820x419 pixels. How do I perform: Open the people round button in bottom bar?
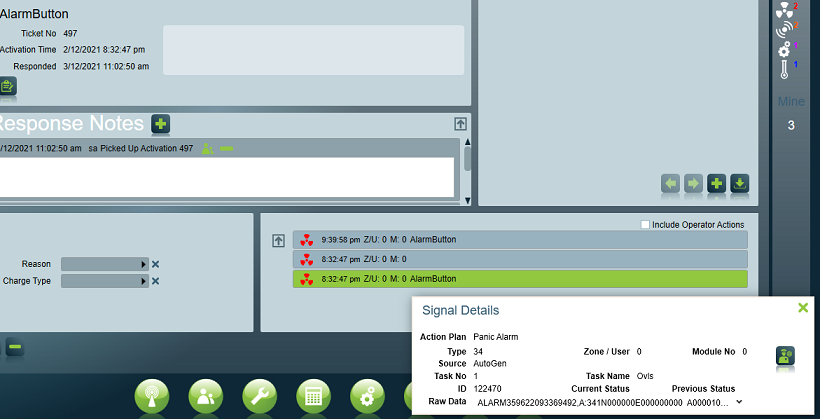coord(206,397)
